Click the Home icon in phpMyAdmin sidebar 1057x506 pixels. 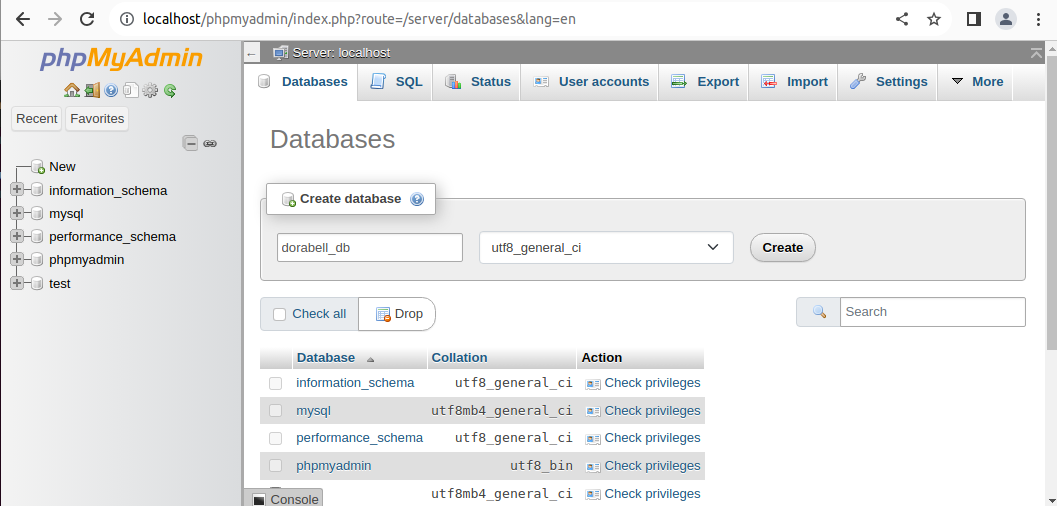coord(72,91)
